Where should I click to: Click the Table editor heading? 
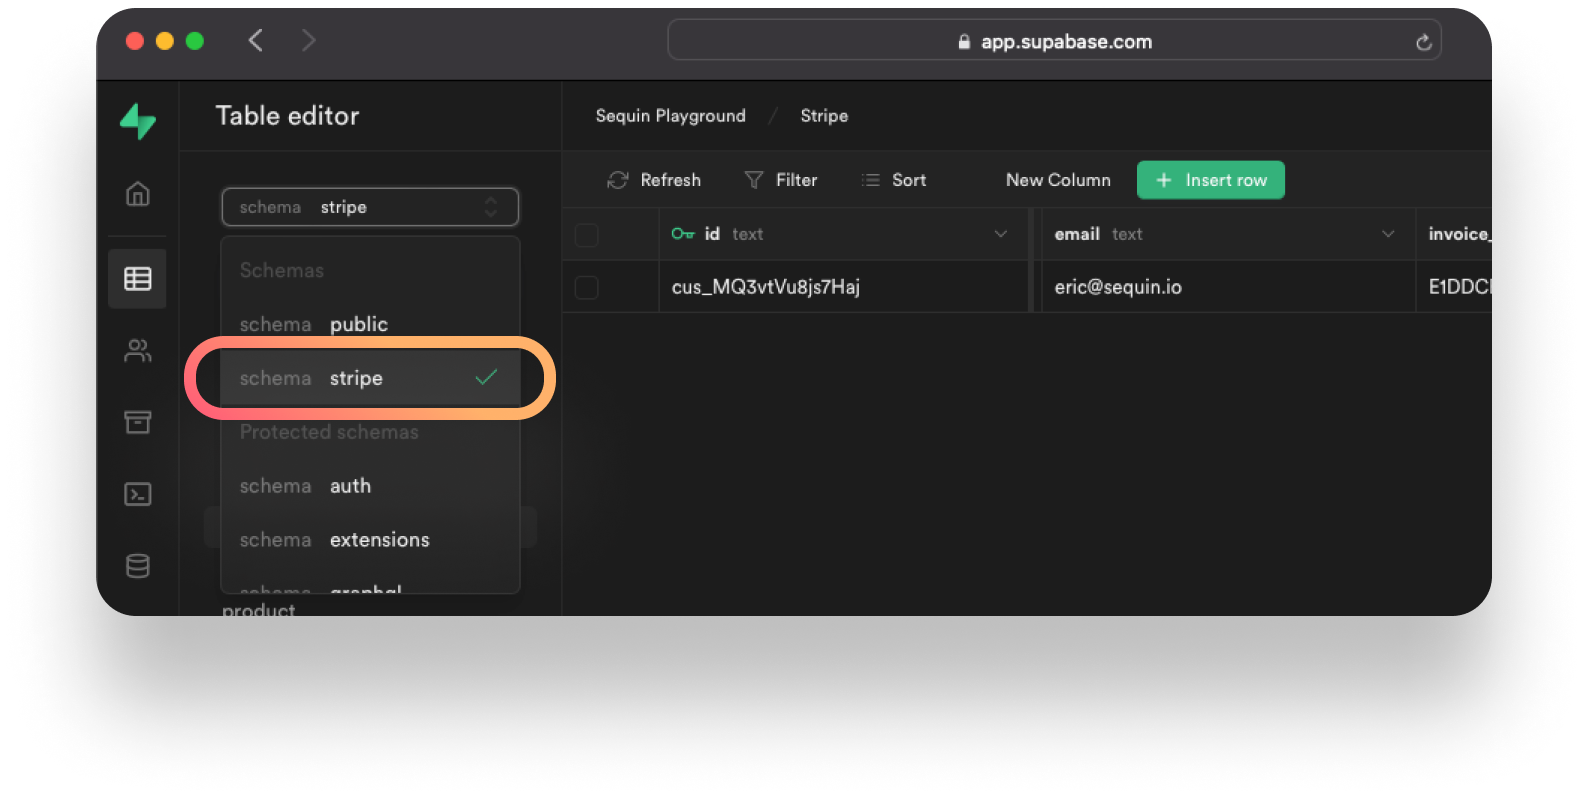coord(287,116)
